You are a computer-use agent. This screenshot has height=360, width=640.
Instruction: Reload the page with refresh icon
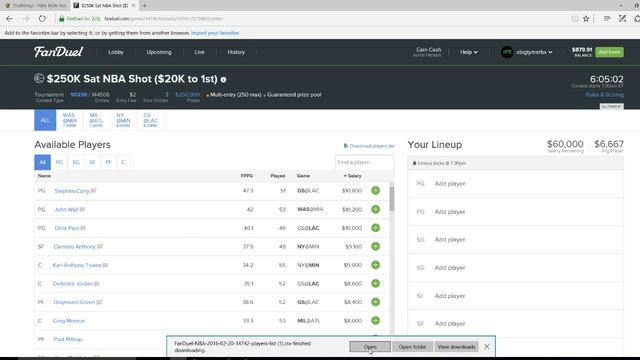click(42, 19)
